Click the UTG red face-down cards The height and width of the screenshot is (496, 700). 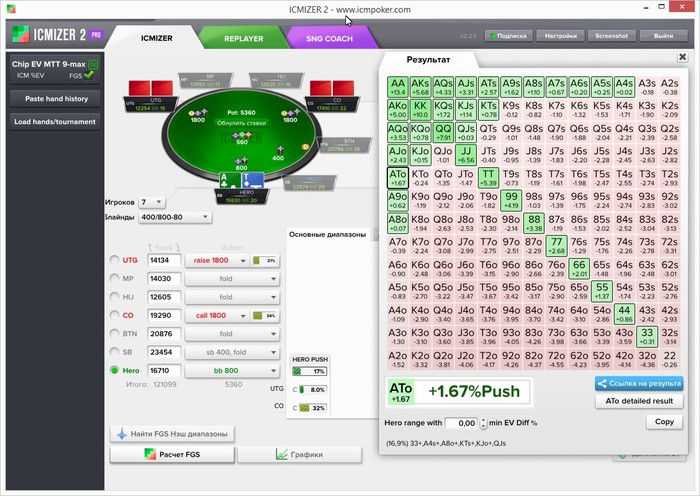[150, 88]
